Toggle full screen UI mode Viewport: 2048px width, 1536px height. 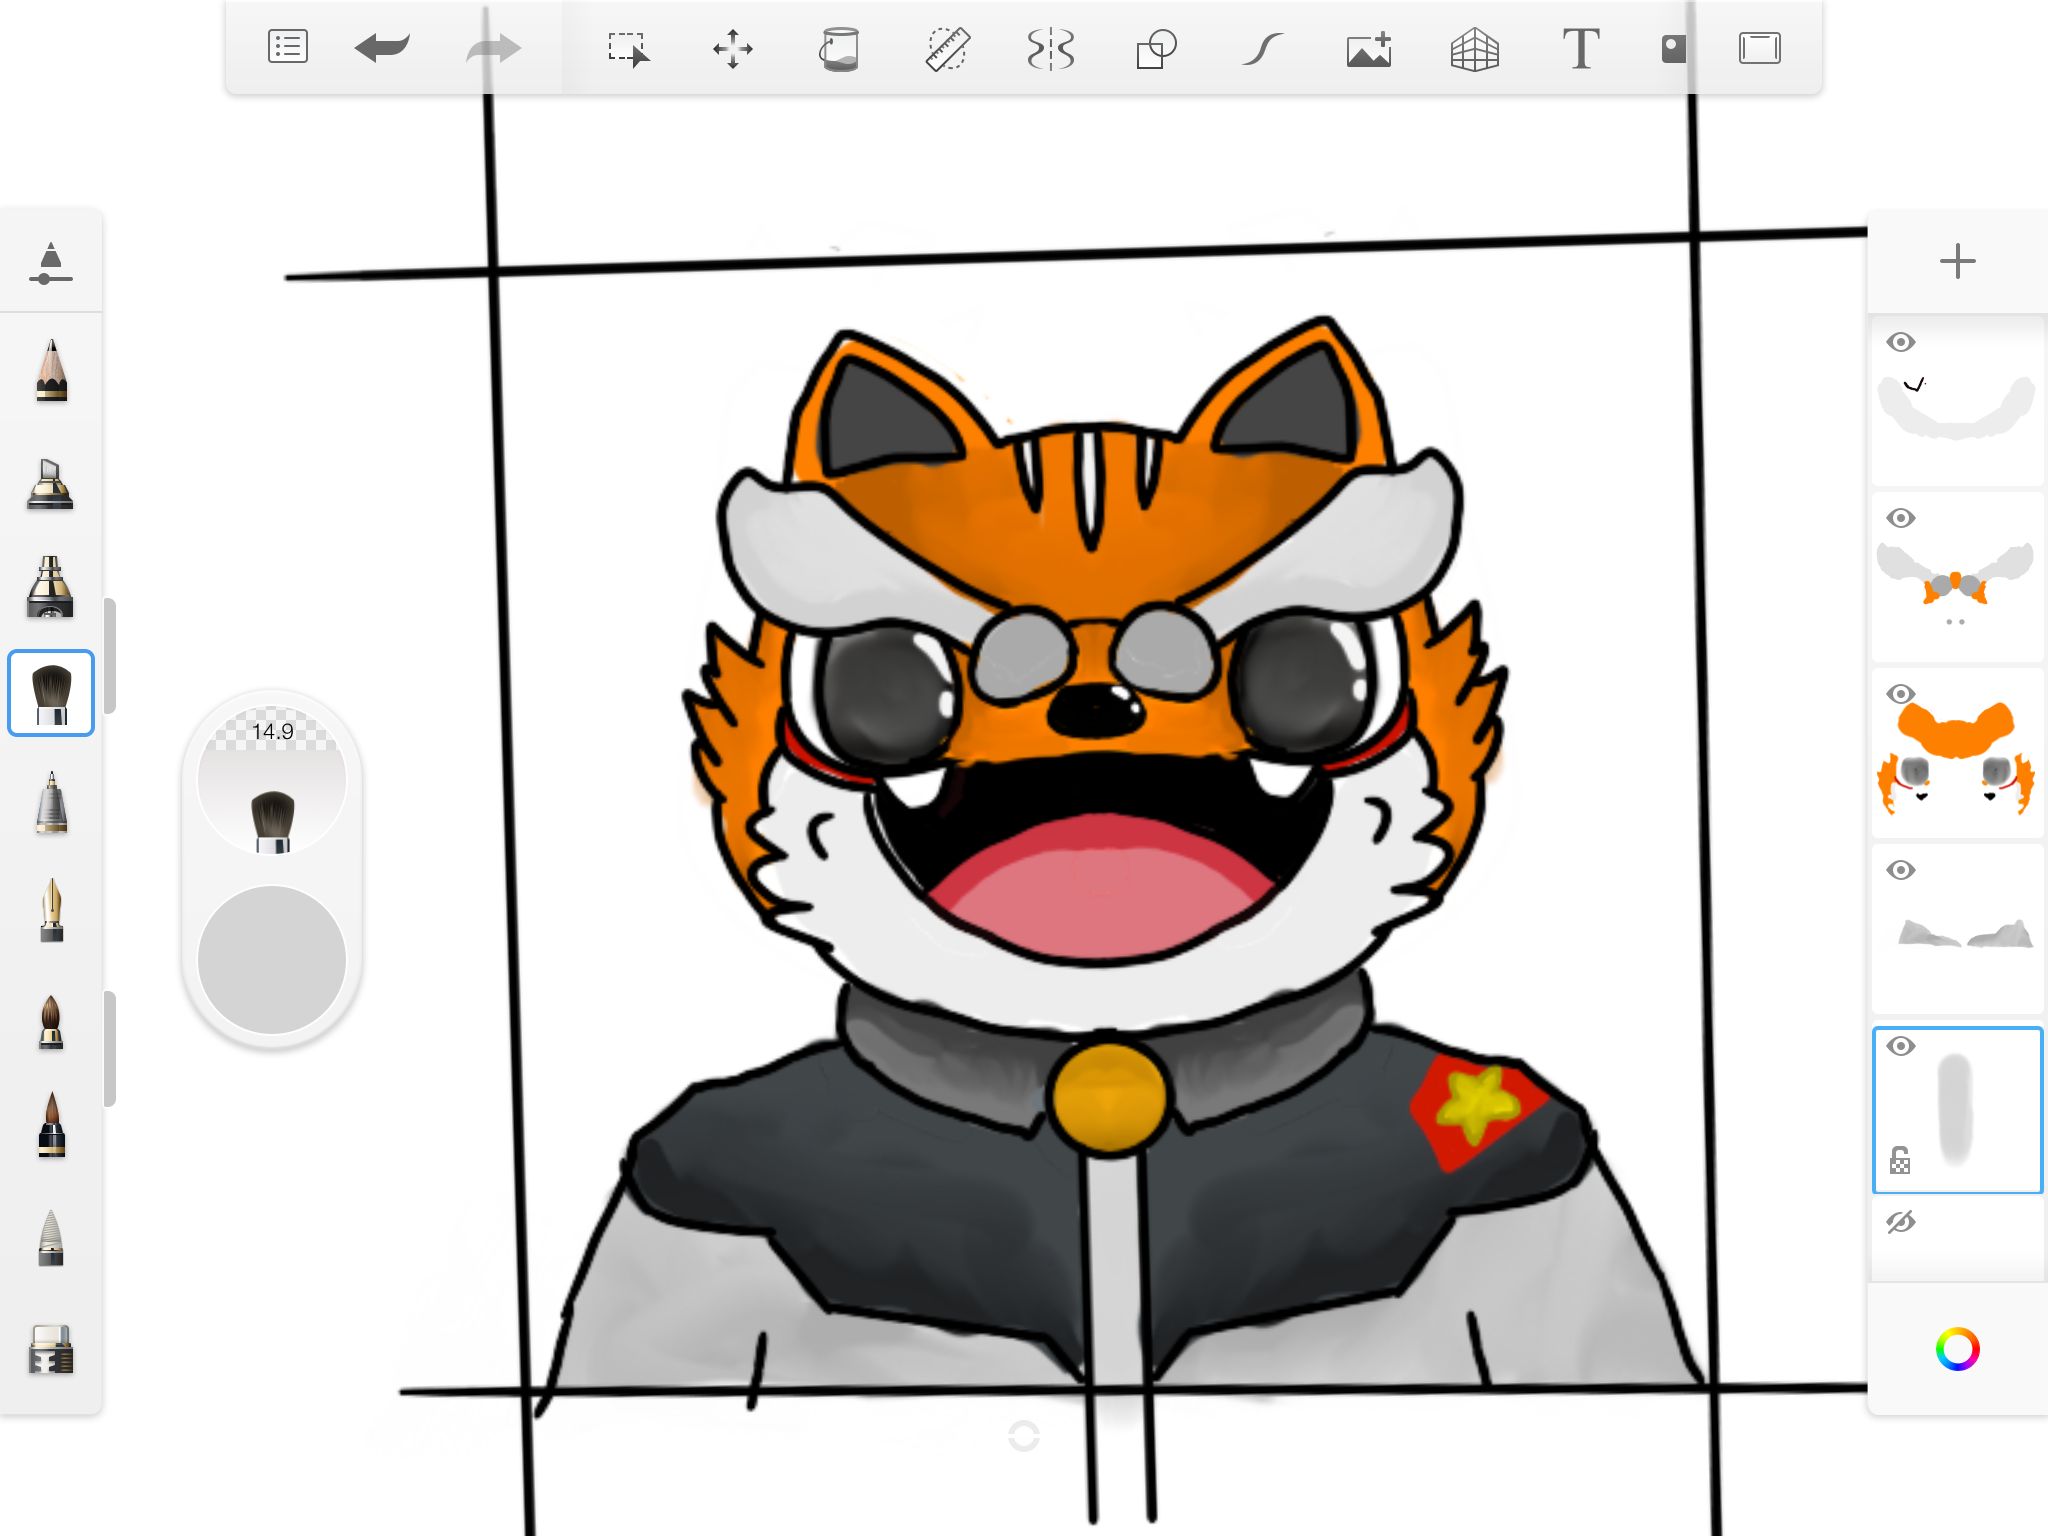pyautogui.click(x=1760, y=48)
